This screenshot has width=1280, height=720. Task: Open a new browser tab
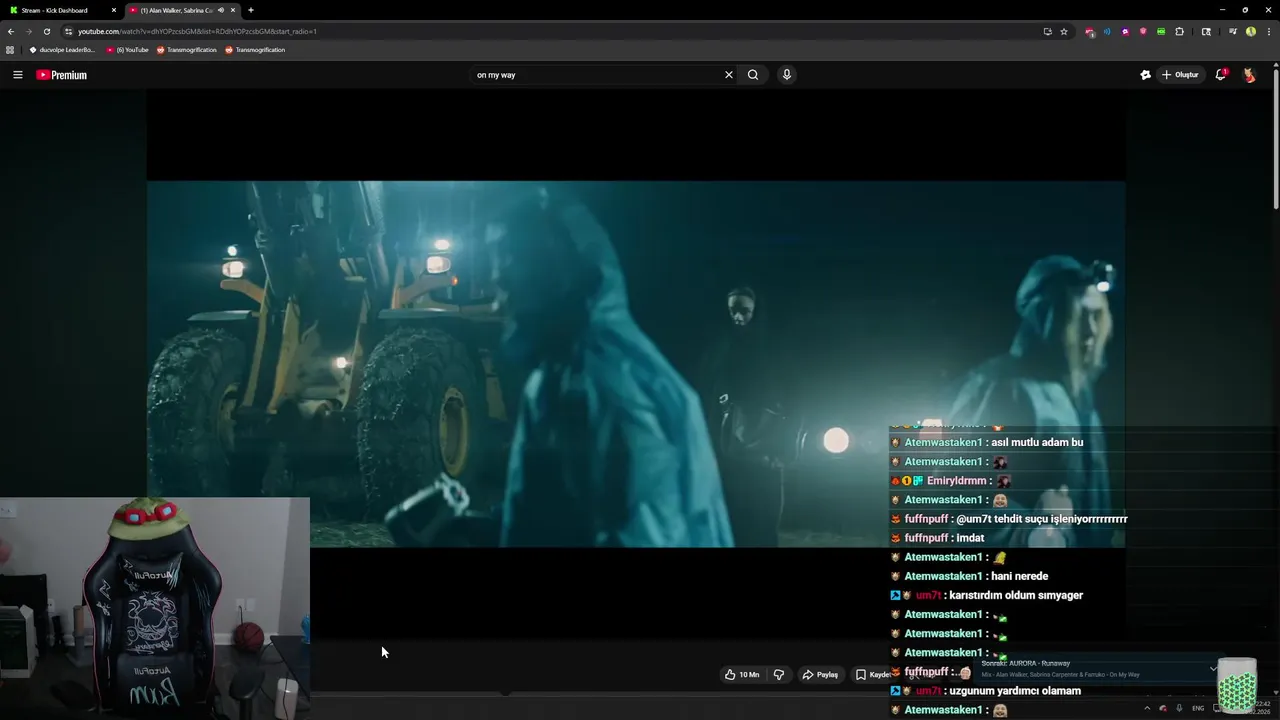coord(251,10)
